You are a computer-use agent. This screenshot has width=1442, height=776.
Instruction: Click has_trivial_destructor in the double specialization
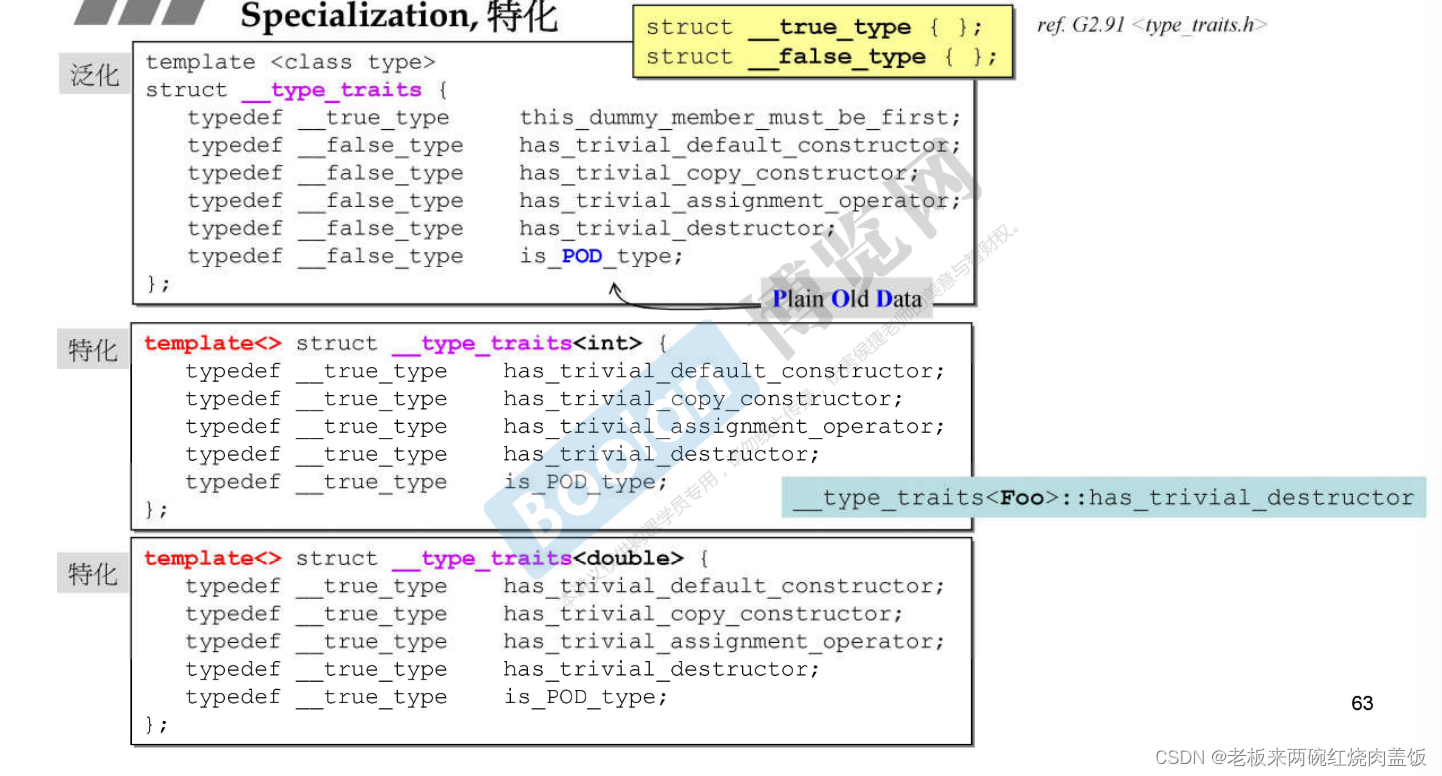661,669
